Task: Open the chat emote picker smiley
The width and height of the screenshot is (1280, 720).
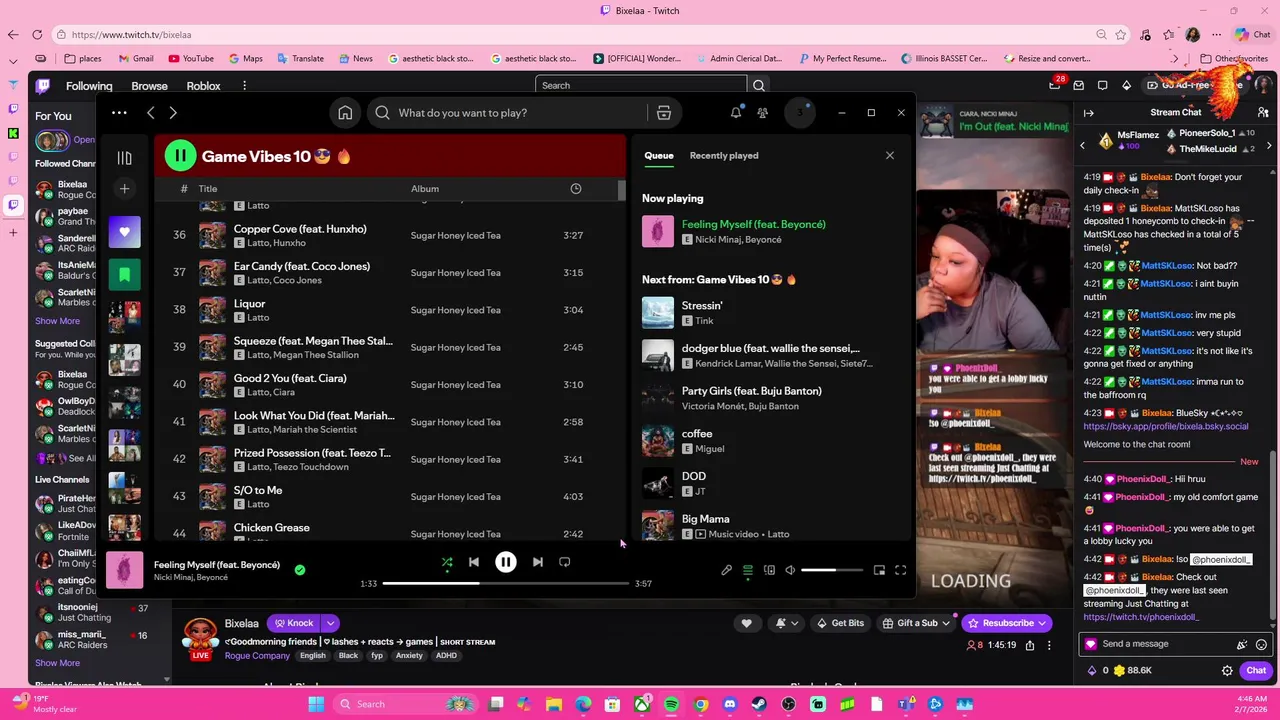Action: click(x=1262, y=645)
